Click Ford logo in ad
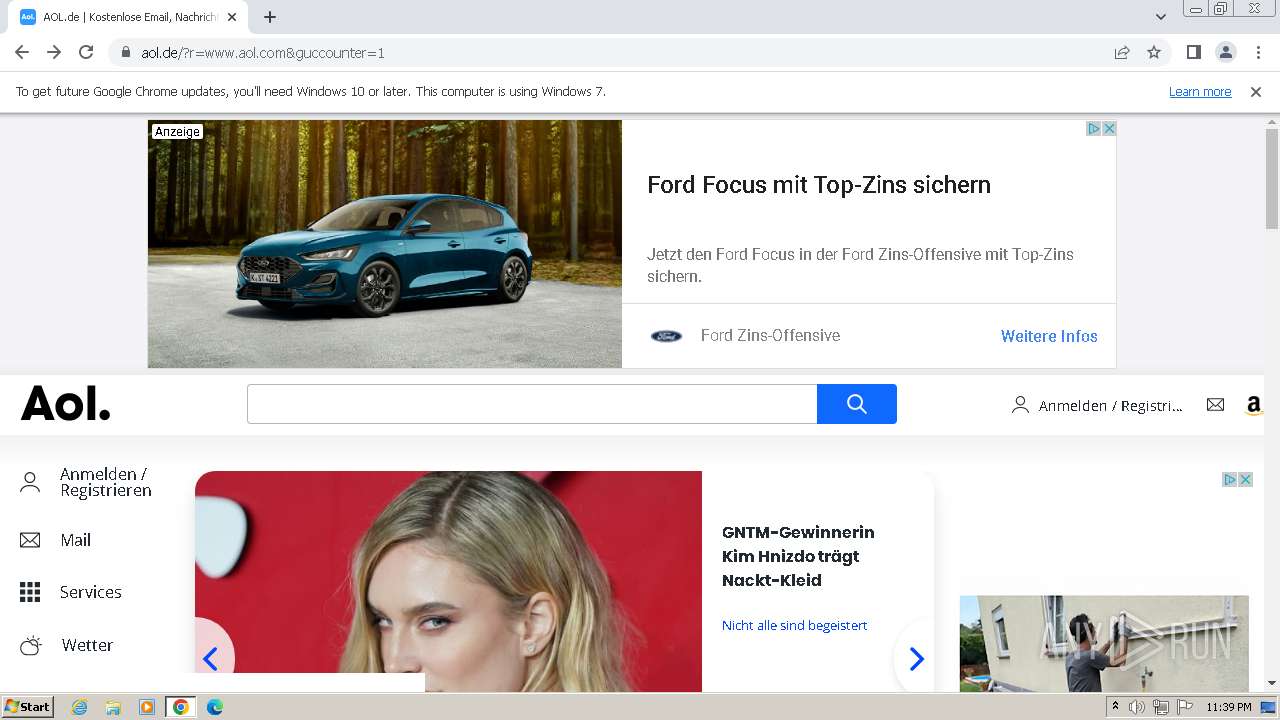 666,336
